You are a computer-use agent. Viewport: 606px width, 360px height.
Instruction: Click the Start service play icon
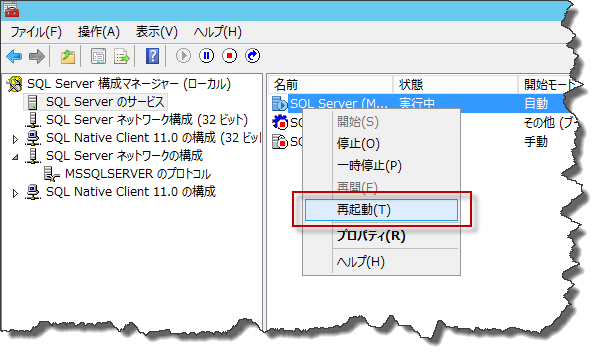[183, 56]
